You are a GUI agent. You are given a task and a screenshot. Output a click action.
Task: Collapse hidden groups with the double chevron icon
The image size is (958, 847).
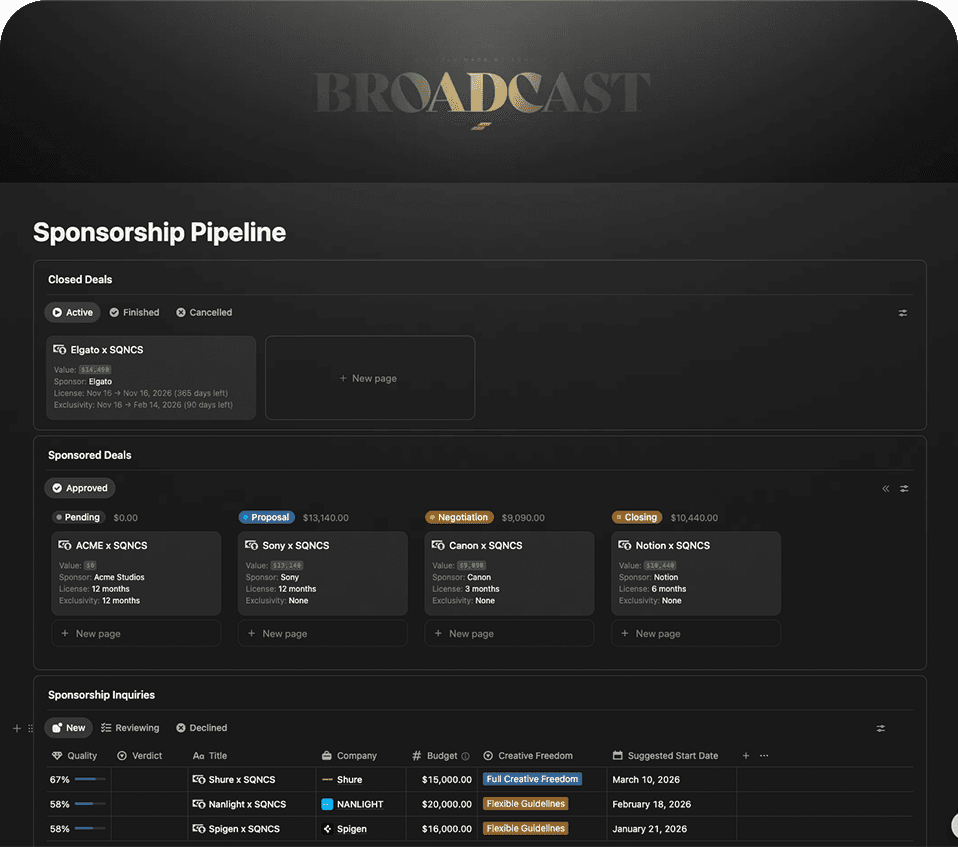click(885, 488)
